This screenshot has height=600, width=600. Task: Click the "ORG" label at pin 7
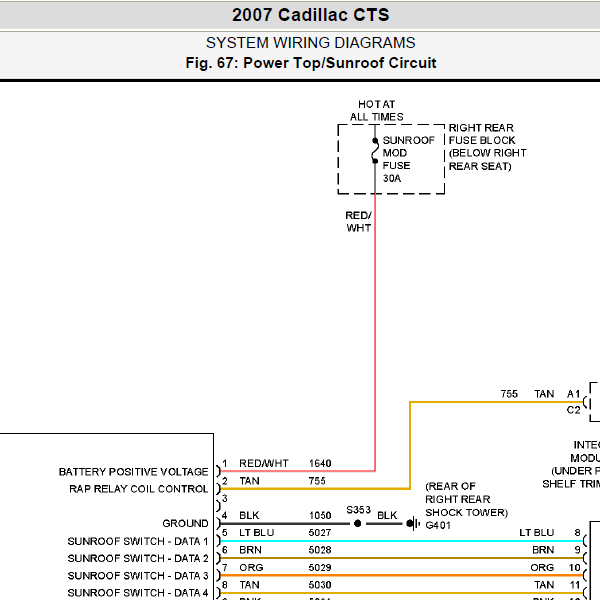click(251, 567)
